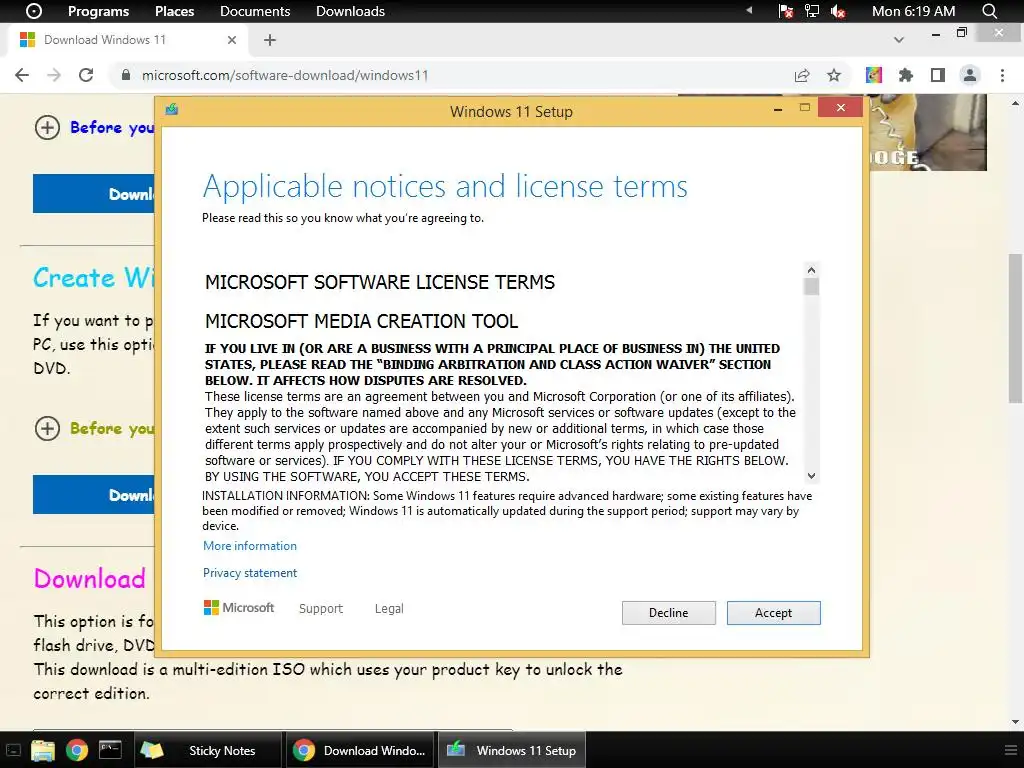
Task: Click the Windows 11 Setup title bar icon
Action: point(172,110)
